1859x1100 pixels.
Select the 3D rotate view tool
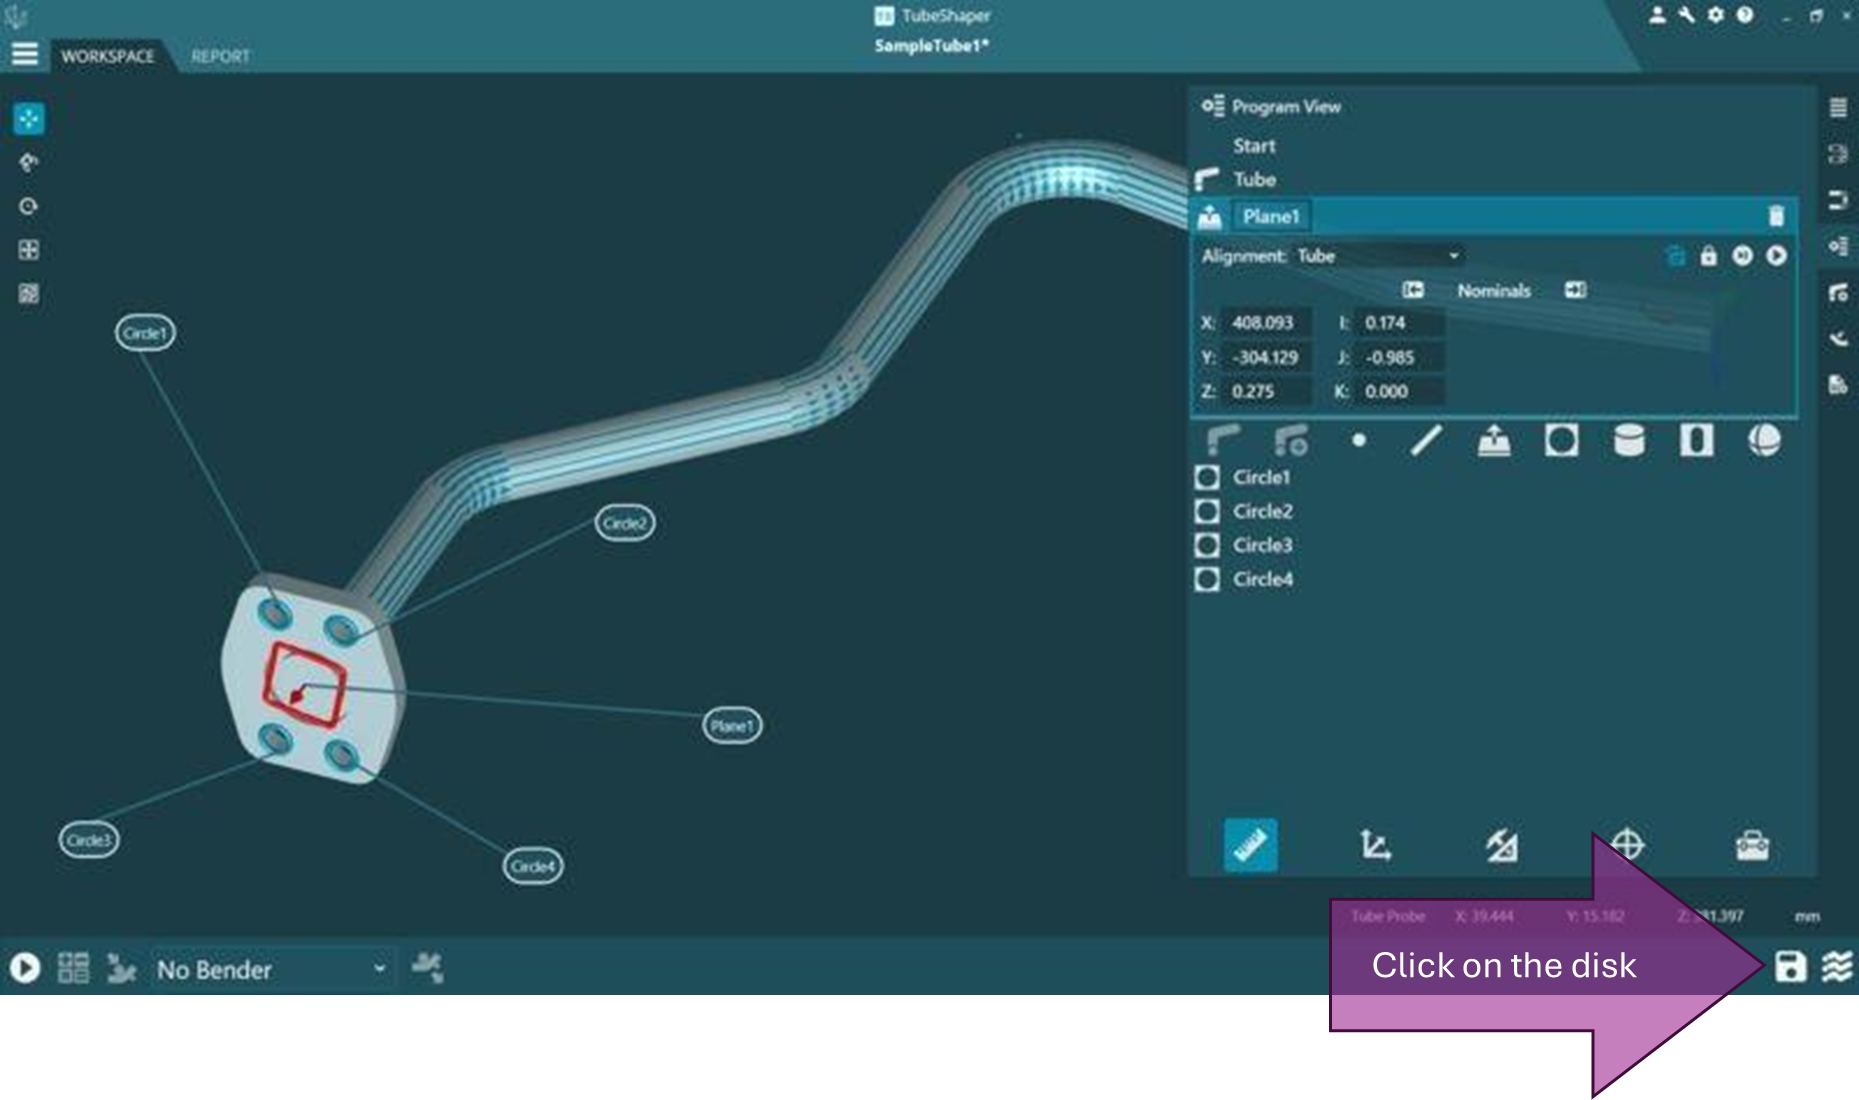29,162
